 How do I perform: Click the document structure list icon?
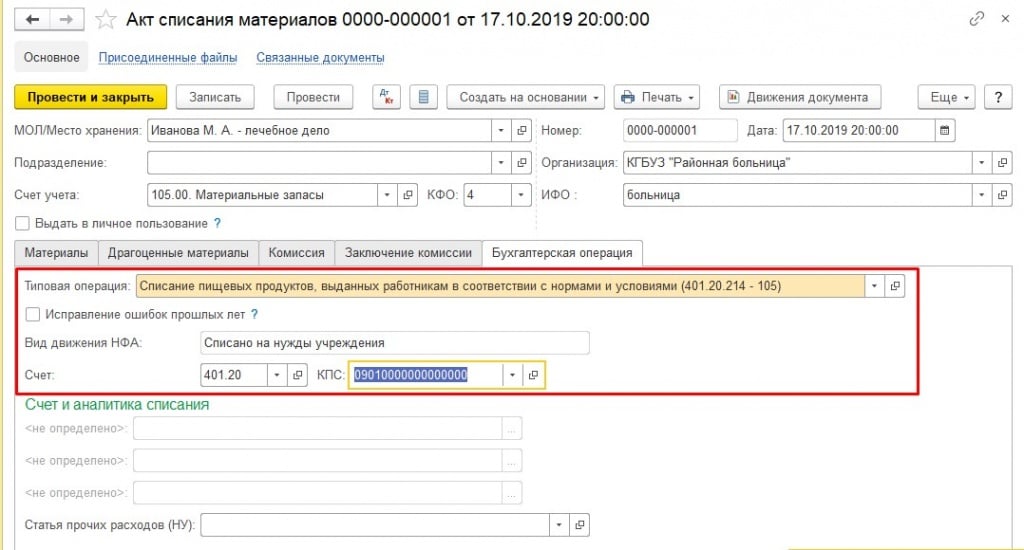pos(423,97)
